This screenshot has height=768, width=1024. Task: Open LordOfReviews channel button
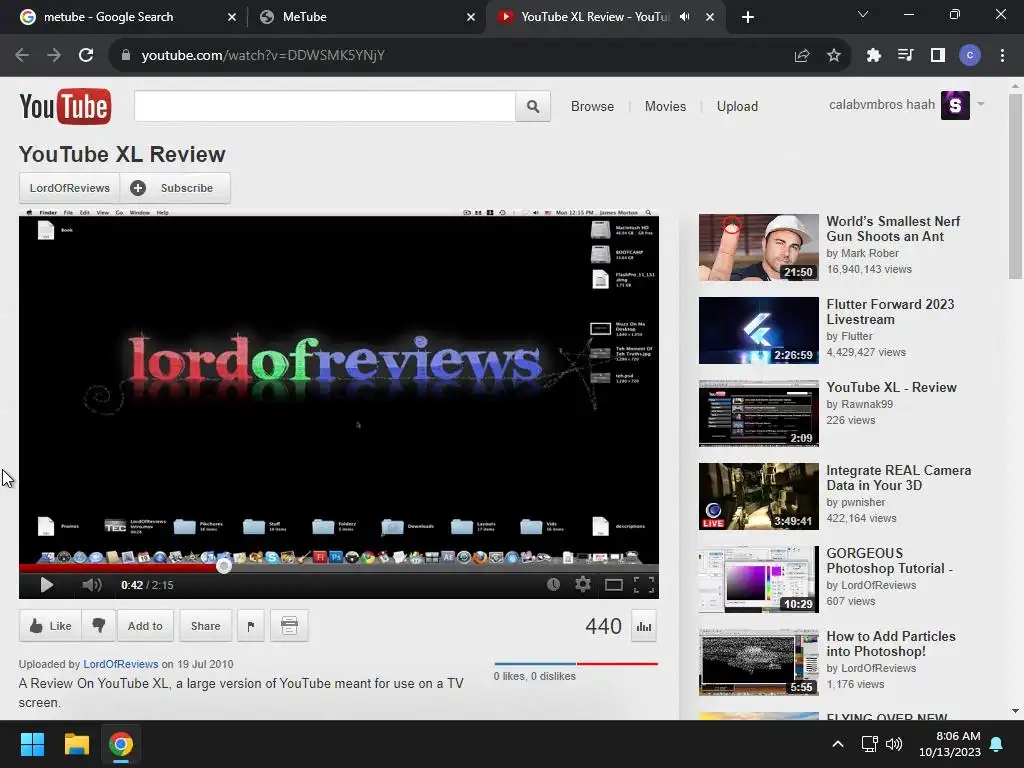pos(69,188)
